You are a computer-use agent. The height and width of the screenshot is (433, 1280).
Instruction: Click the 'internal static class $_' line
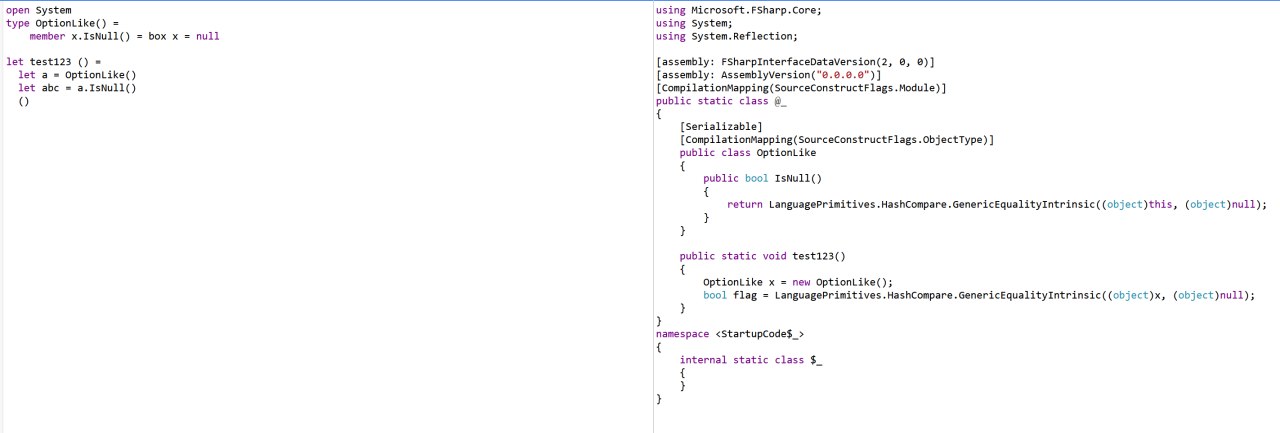pos(751,360)
